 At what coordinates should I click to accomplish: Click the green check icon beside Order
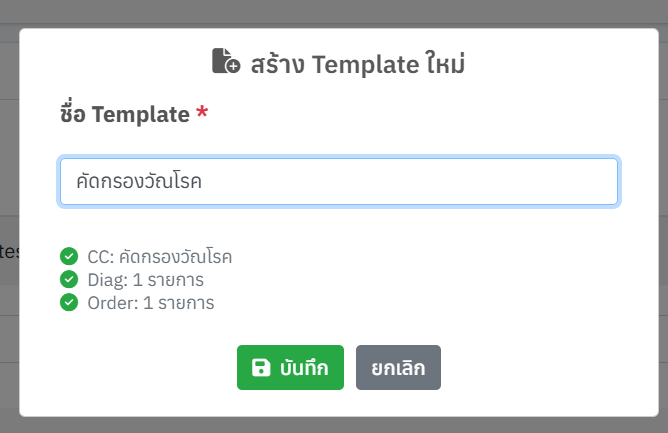coord(69,302)
